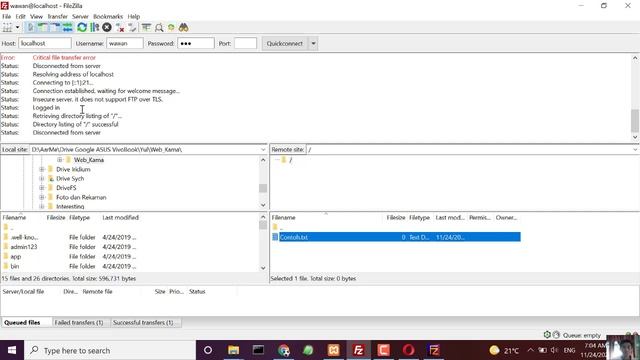
Task: Select the Foto dan Rekaman tree folder
Action: tap(81, 197)
